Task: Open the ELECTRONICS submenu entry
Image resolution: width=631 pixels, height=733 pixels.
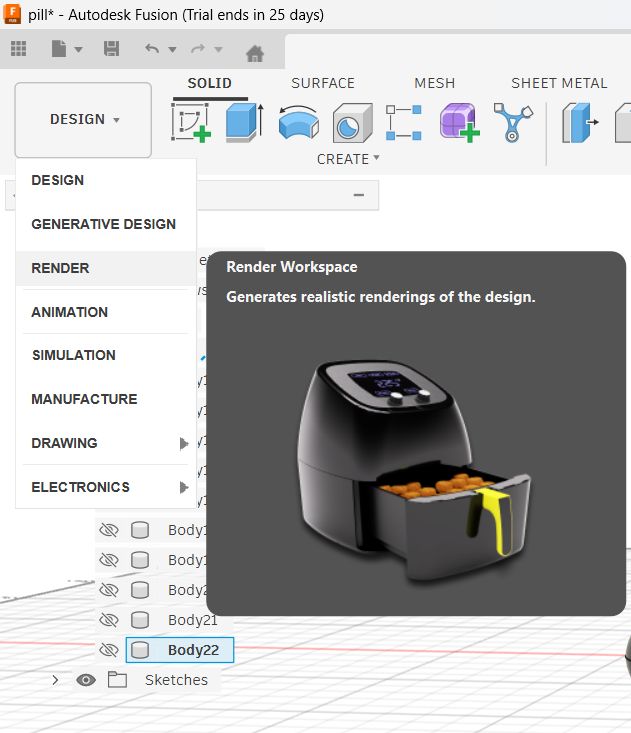Action: coord(106,487)
